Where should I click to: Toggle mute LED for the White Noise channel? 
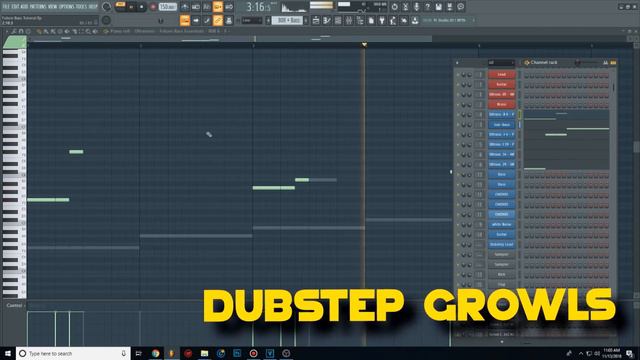458,225
